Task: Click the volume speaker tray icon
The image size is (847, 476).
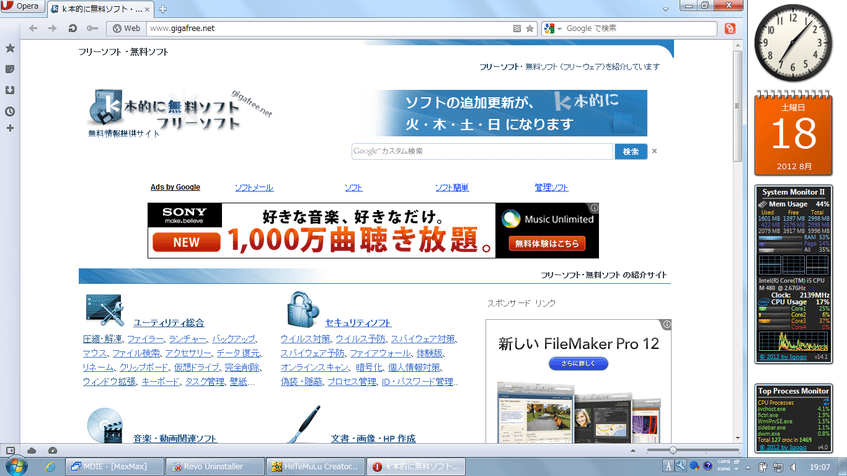Action: [x=794, y=467]
